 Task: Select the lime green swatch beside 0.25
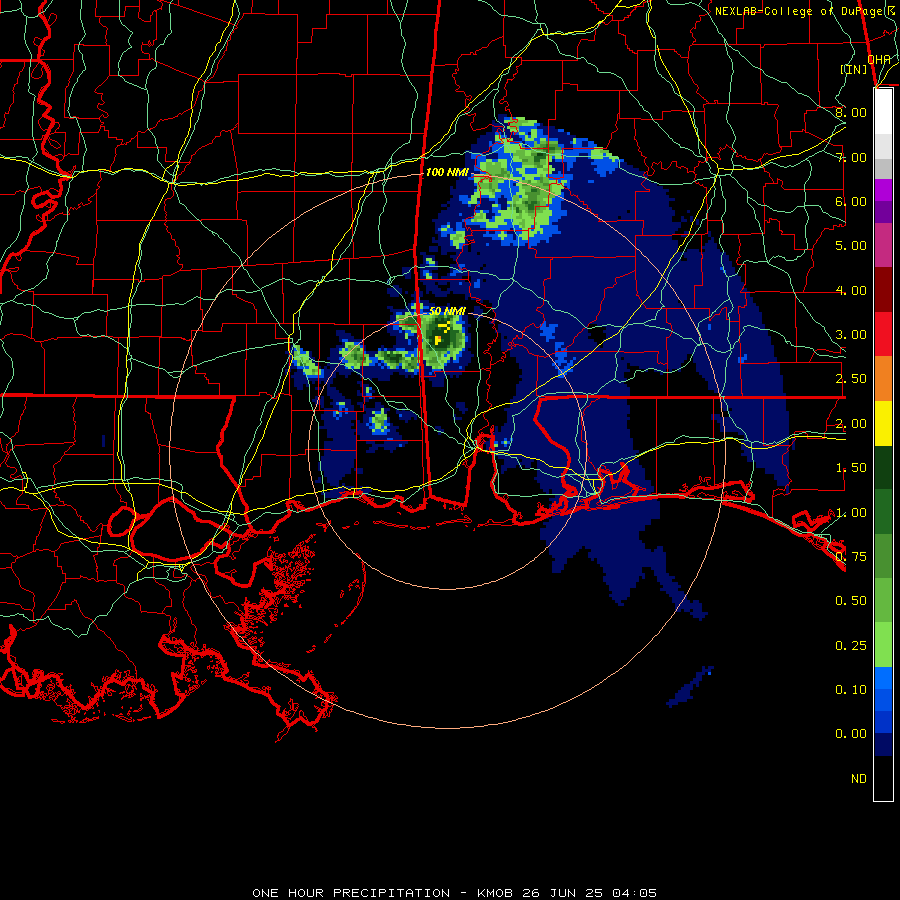[883, 645]
